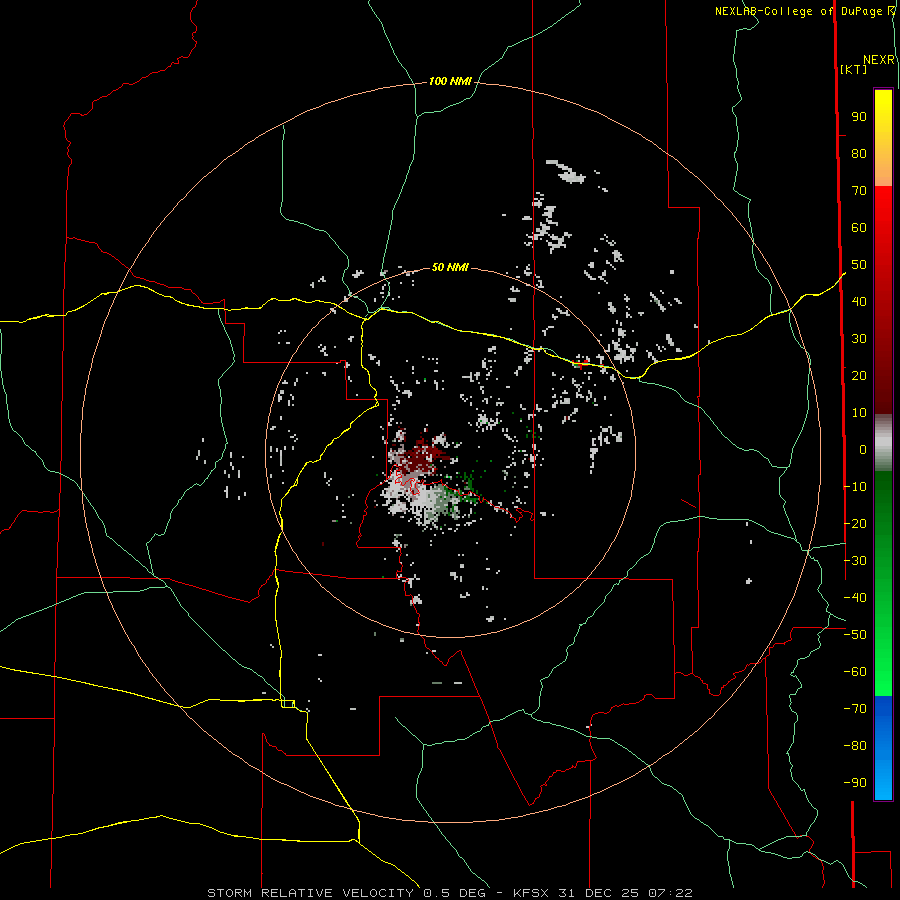Click the 50 NMI range ring label
The image size is (900, 900).
point(450,267)
